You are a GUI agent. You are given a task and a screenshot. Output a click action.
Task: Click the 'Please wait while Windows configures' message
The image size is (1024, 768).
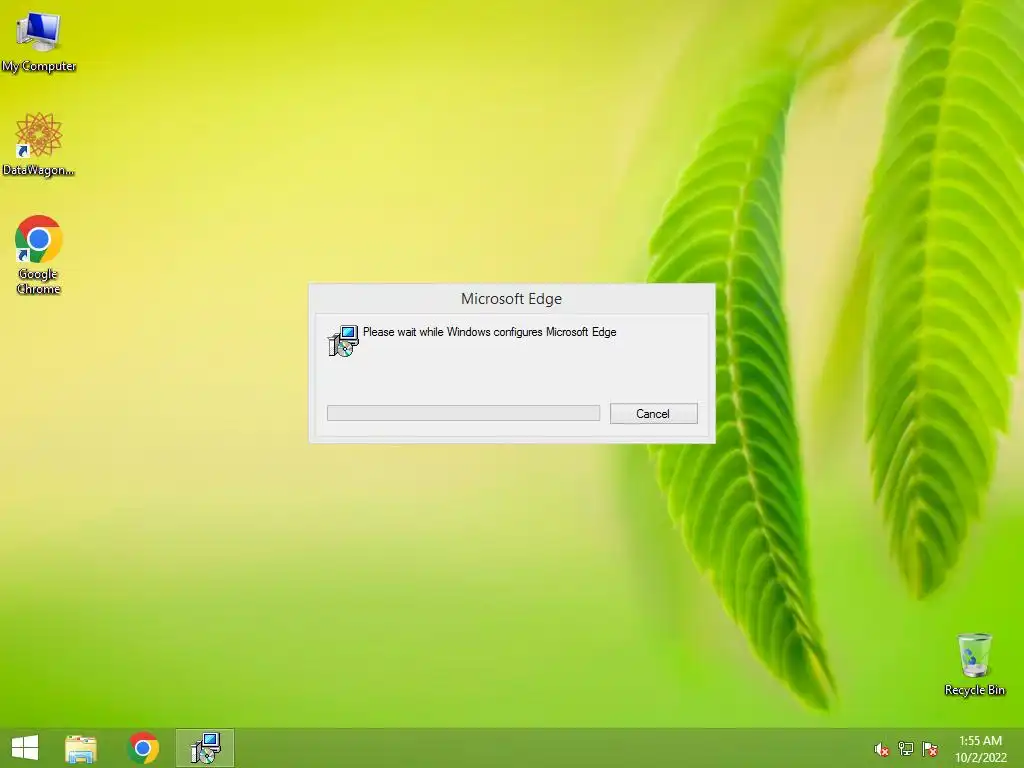tap(489, 332)
